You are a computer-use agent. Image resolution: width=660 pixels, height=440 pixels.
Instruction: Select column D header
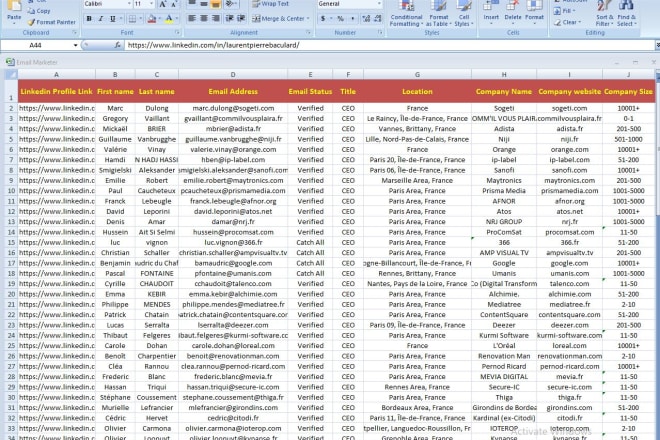233,75
